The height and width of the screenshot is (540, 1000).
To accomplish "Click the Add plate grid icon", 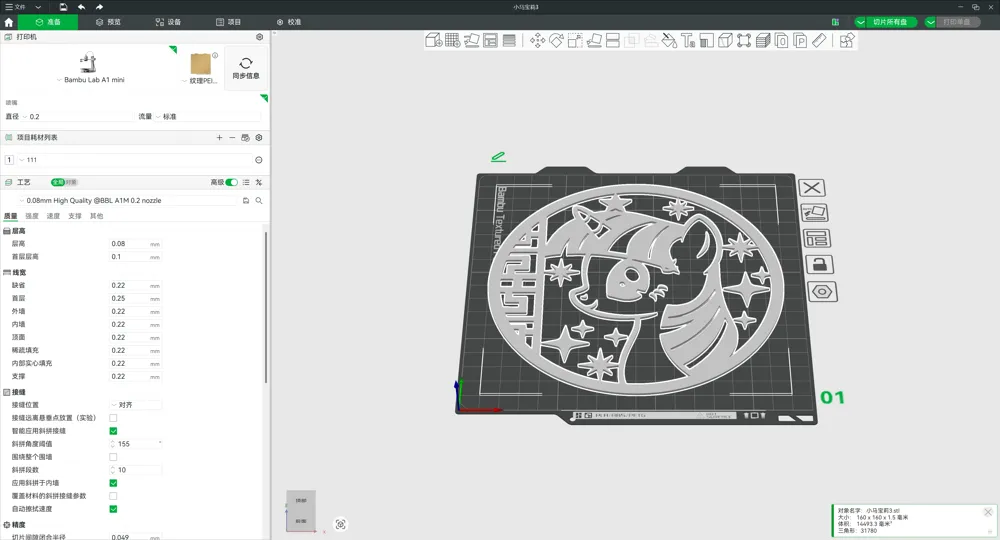I will [453, 41].
